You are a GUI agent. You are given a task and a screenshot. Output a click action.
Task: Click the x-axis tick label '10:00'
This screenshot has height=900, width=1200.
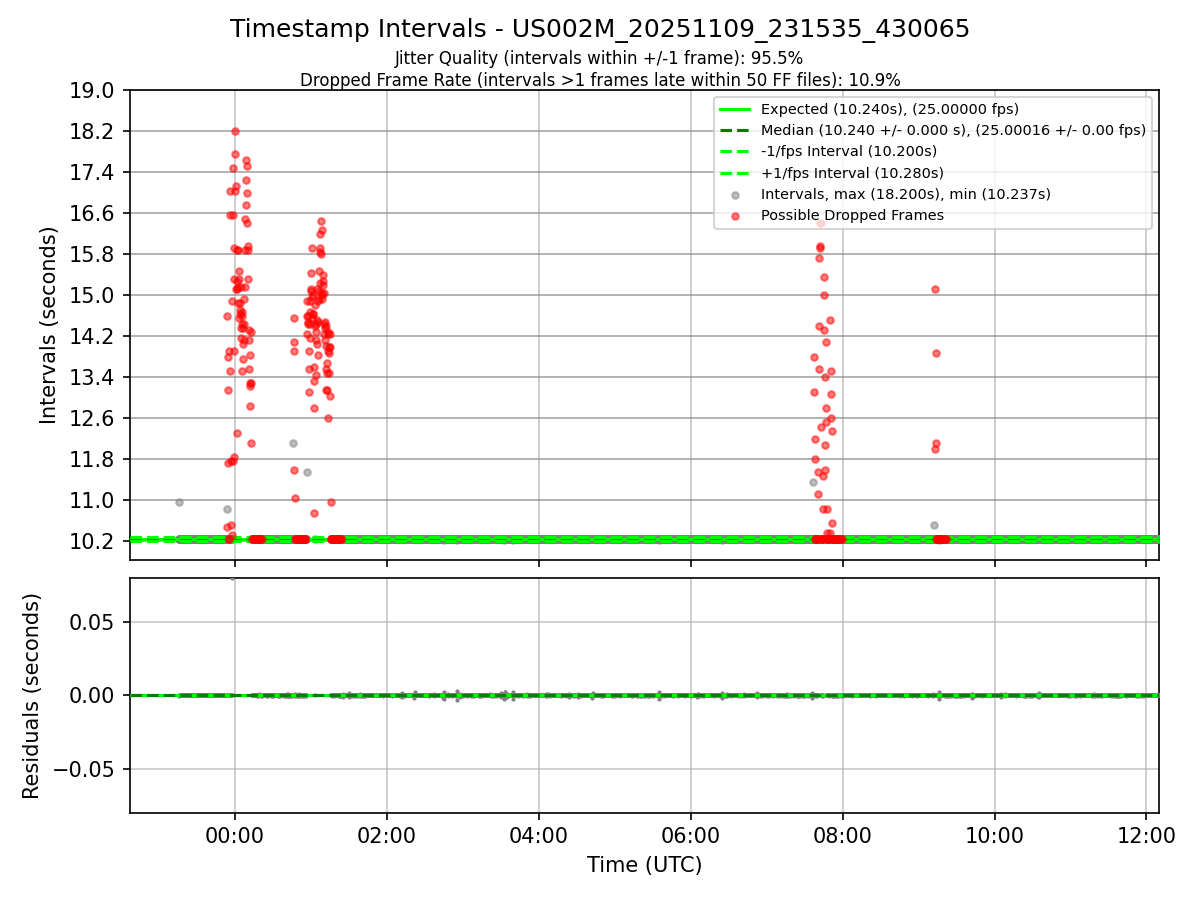(x=995, y=837)
